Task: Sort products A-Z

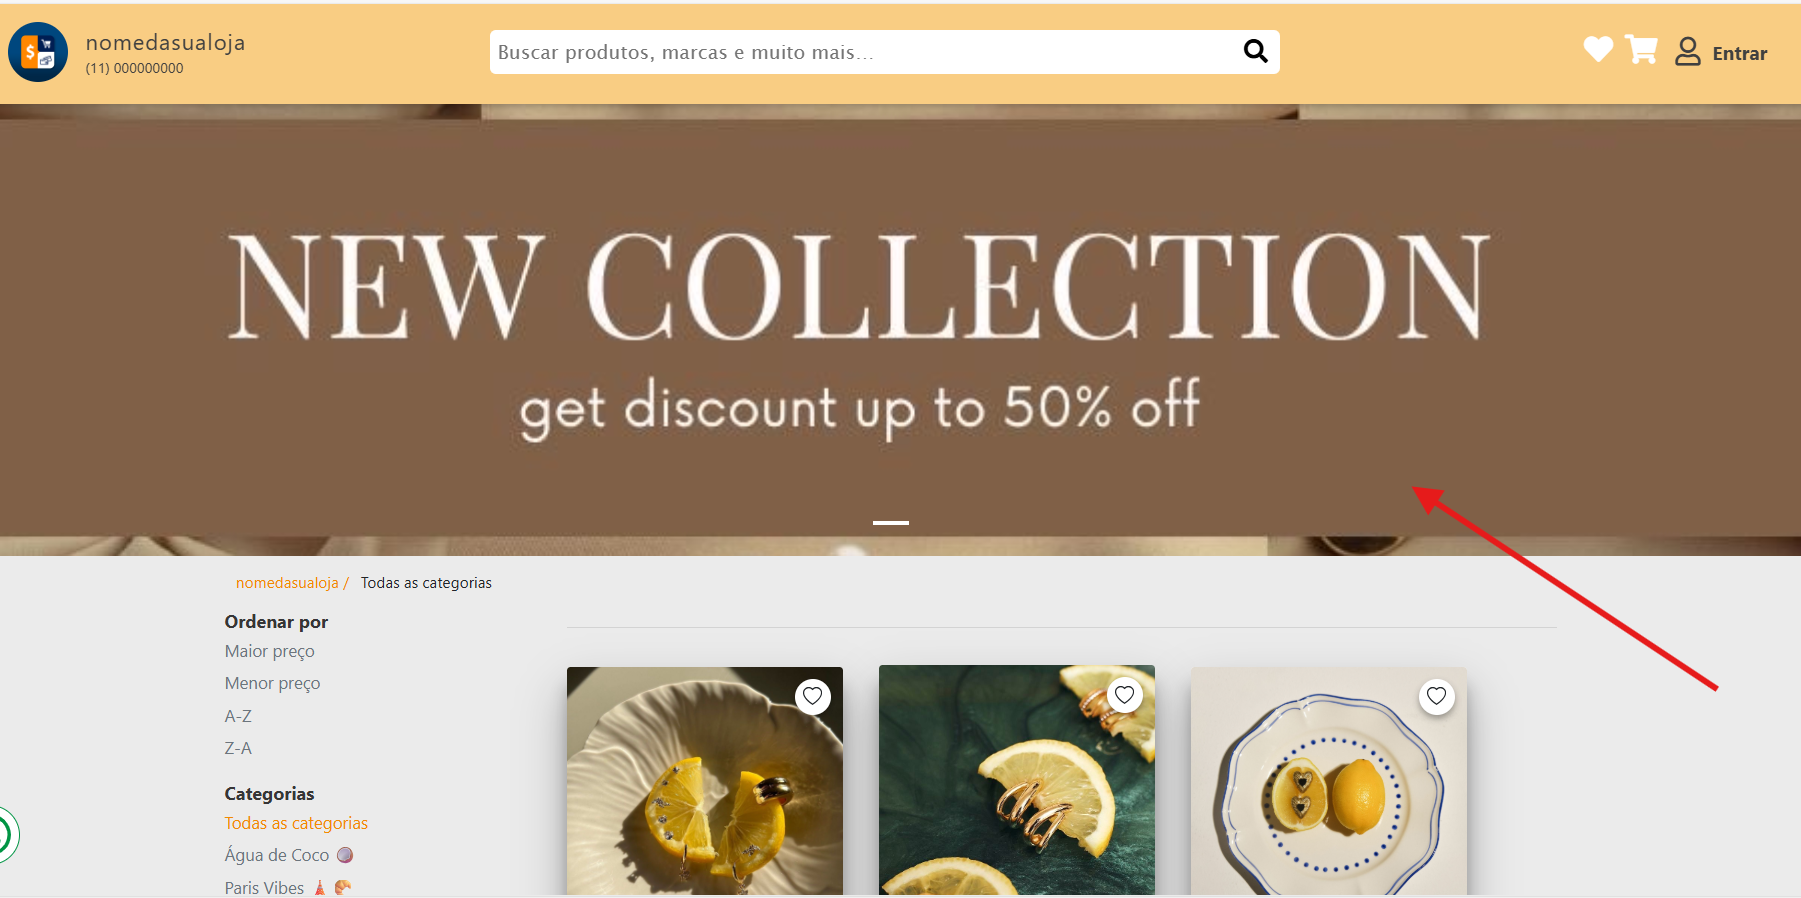Action: pyautogui.click(x=238, y=716)
